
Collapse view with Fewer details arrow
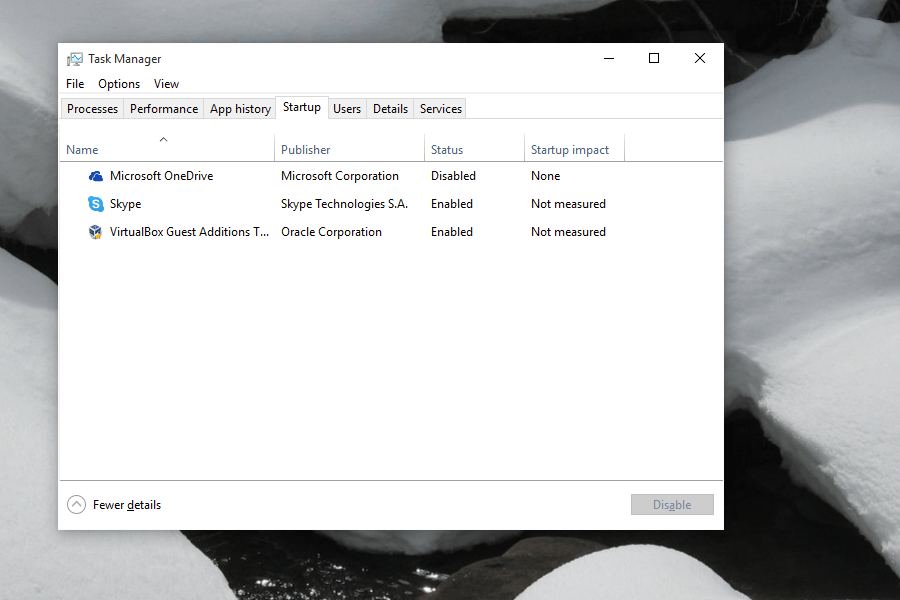[76, 505]
